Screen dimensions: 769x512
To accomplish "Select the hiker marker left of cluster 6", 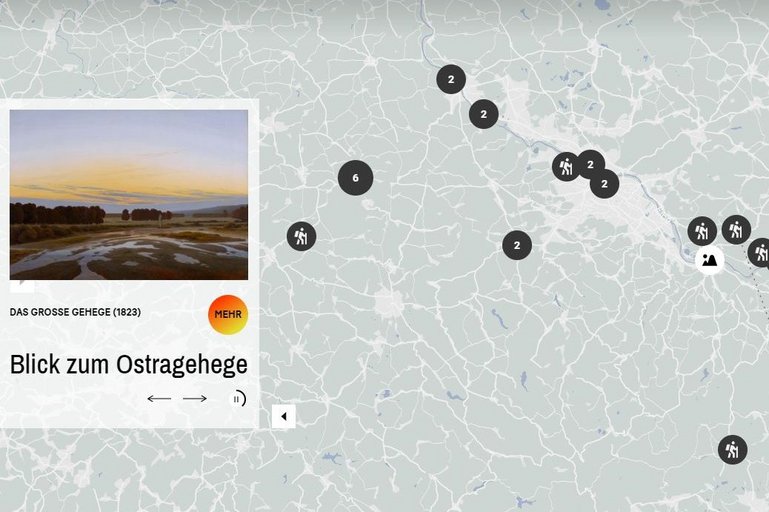I will coord(301,236).
